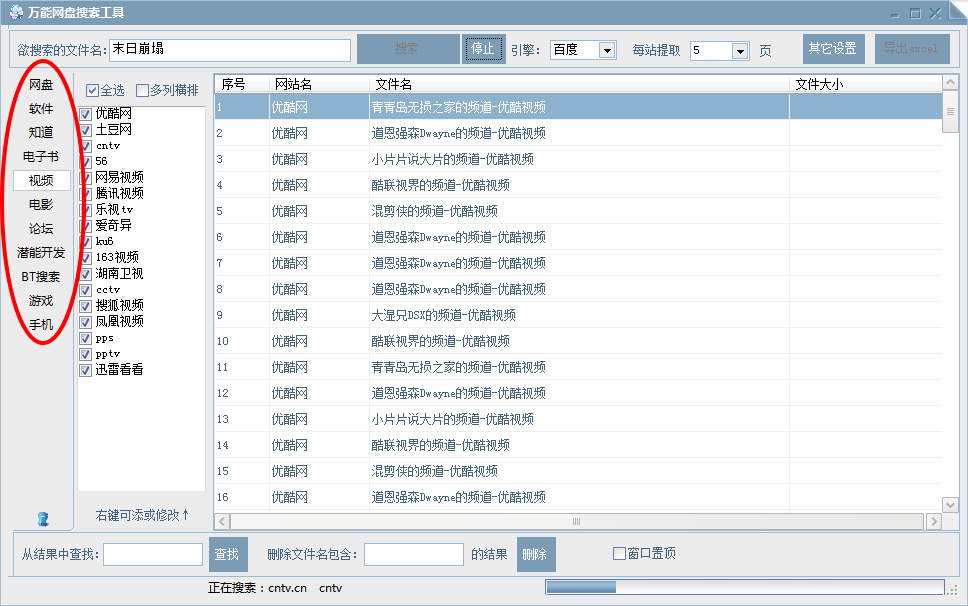
Task: Sort by the 网站名 column header
Action: (x=319, y=84)
